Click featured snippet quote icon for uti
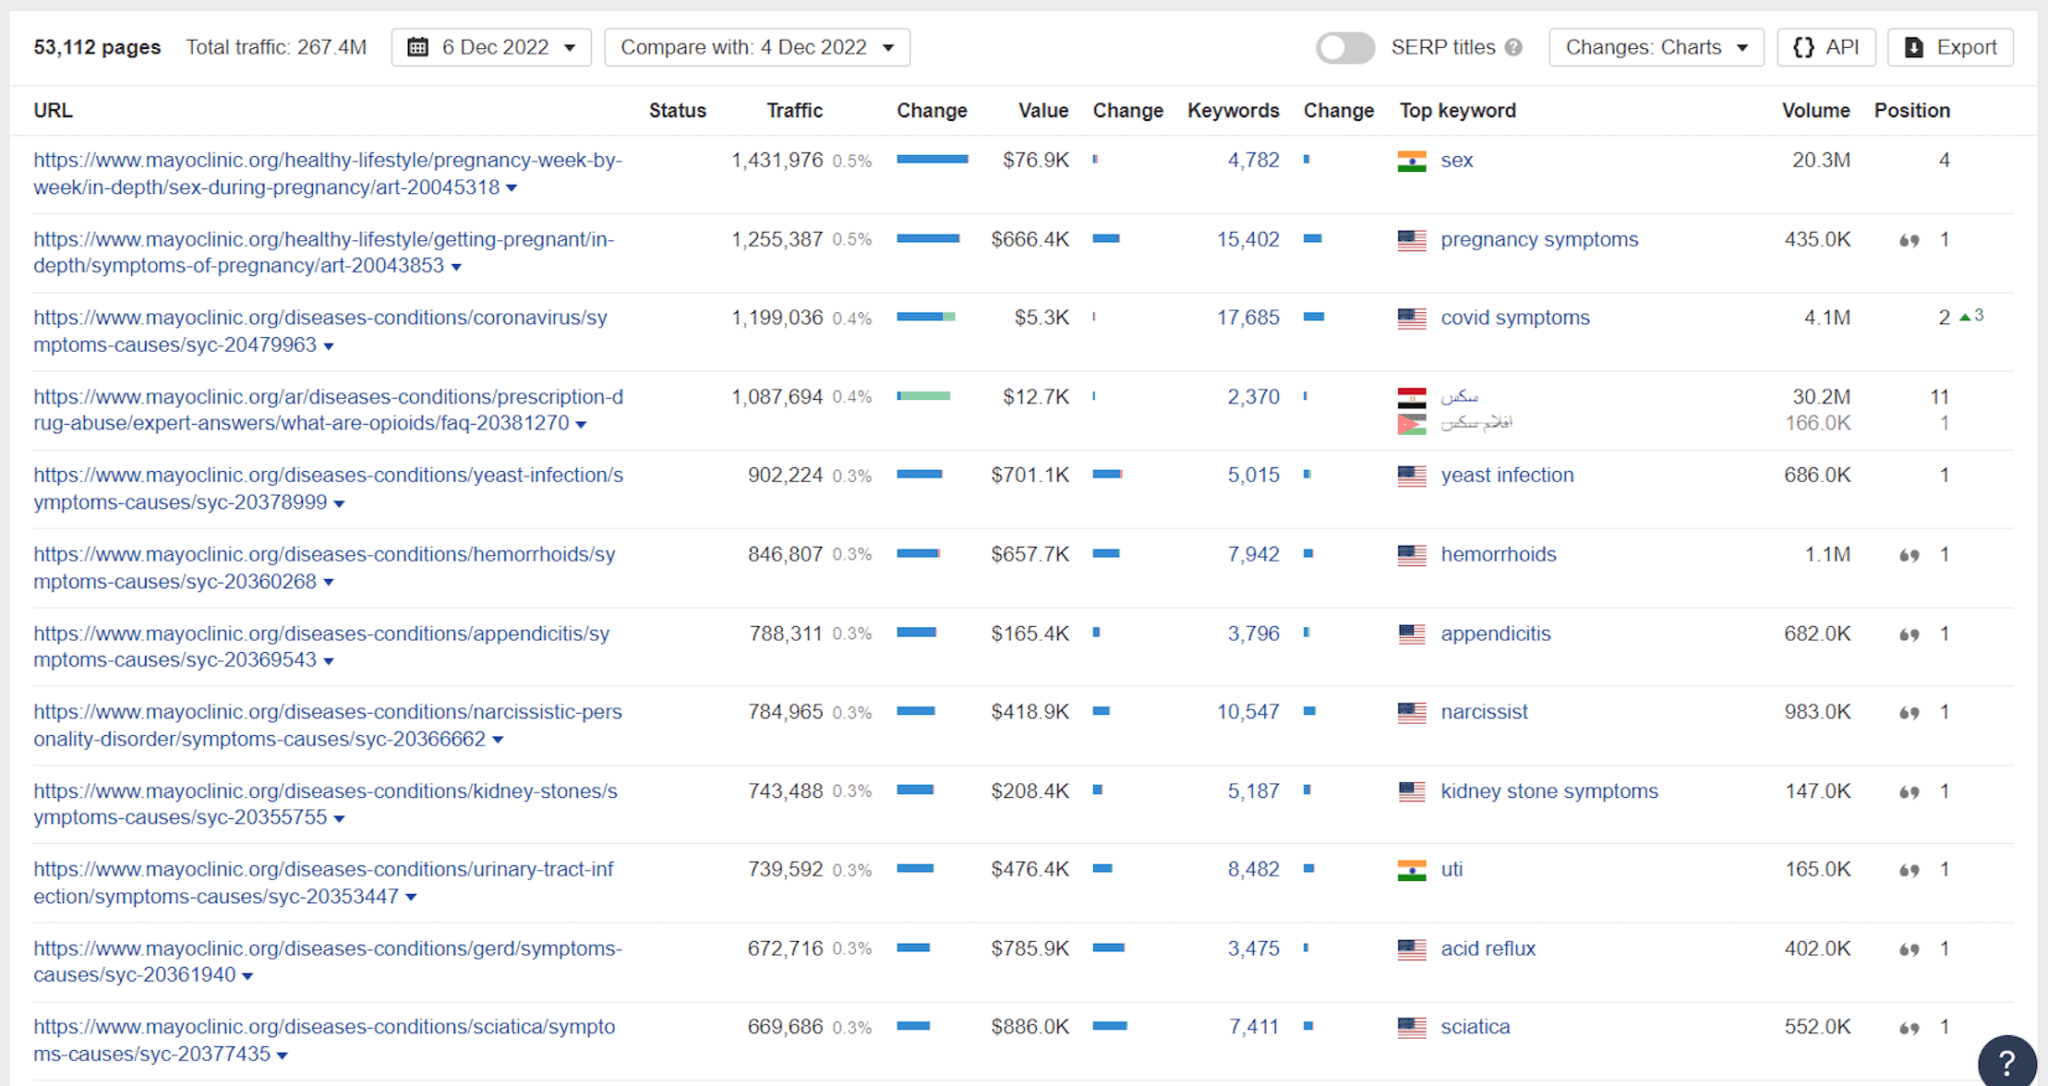This screenshot has height=1086, width=2048. pyautogui.click(x=1909, y=870)
